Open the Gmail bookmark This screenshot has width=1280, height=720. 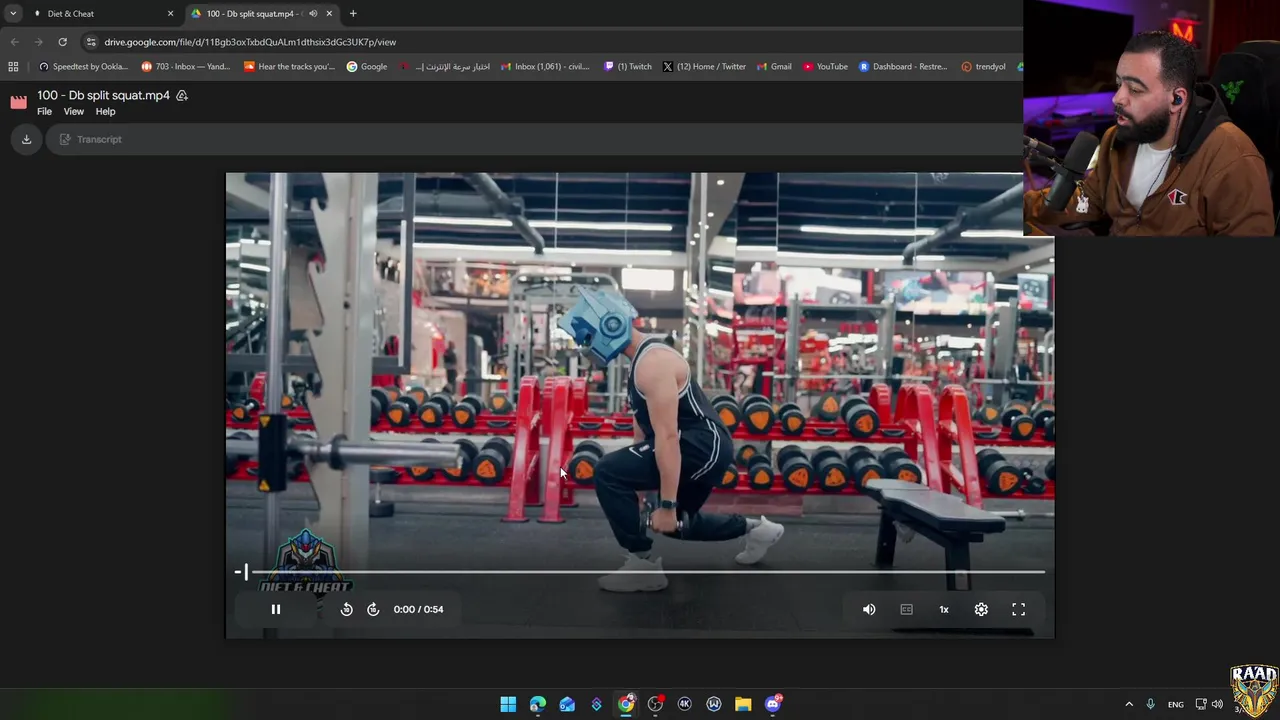coord(774,67)
